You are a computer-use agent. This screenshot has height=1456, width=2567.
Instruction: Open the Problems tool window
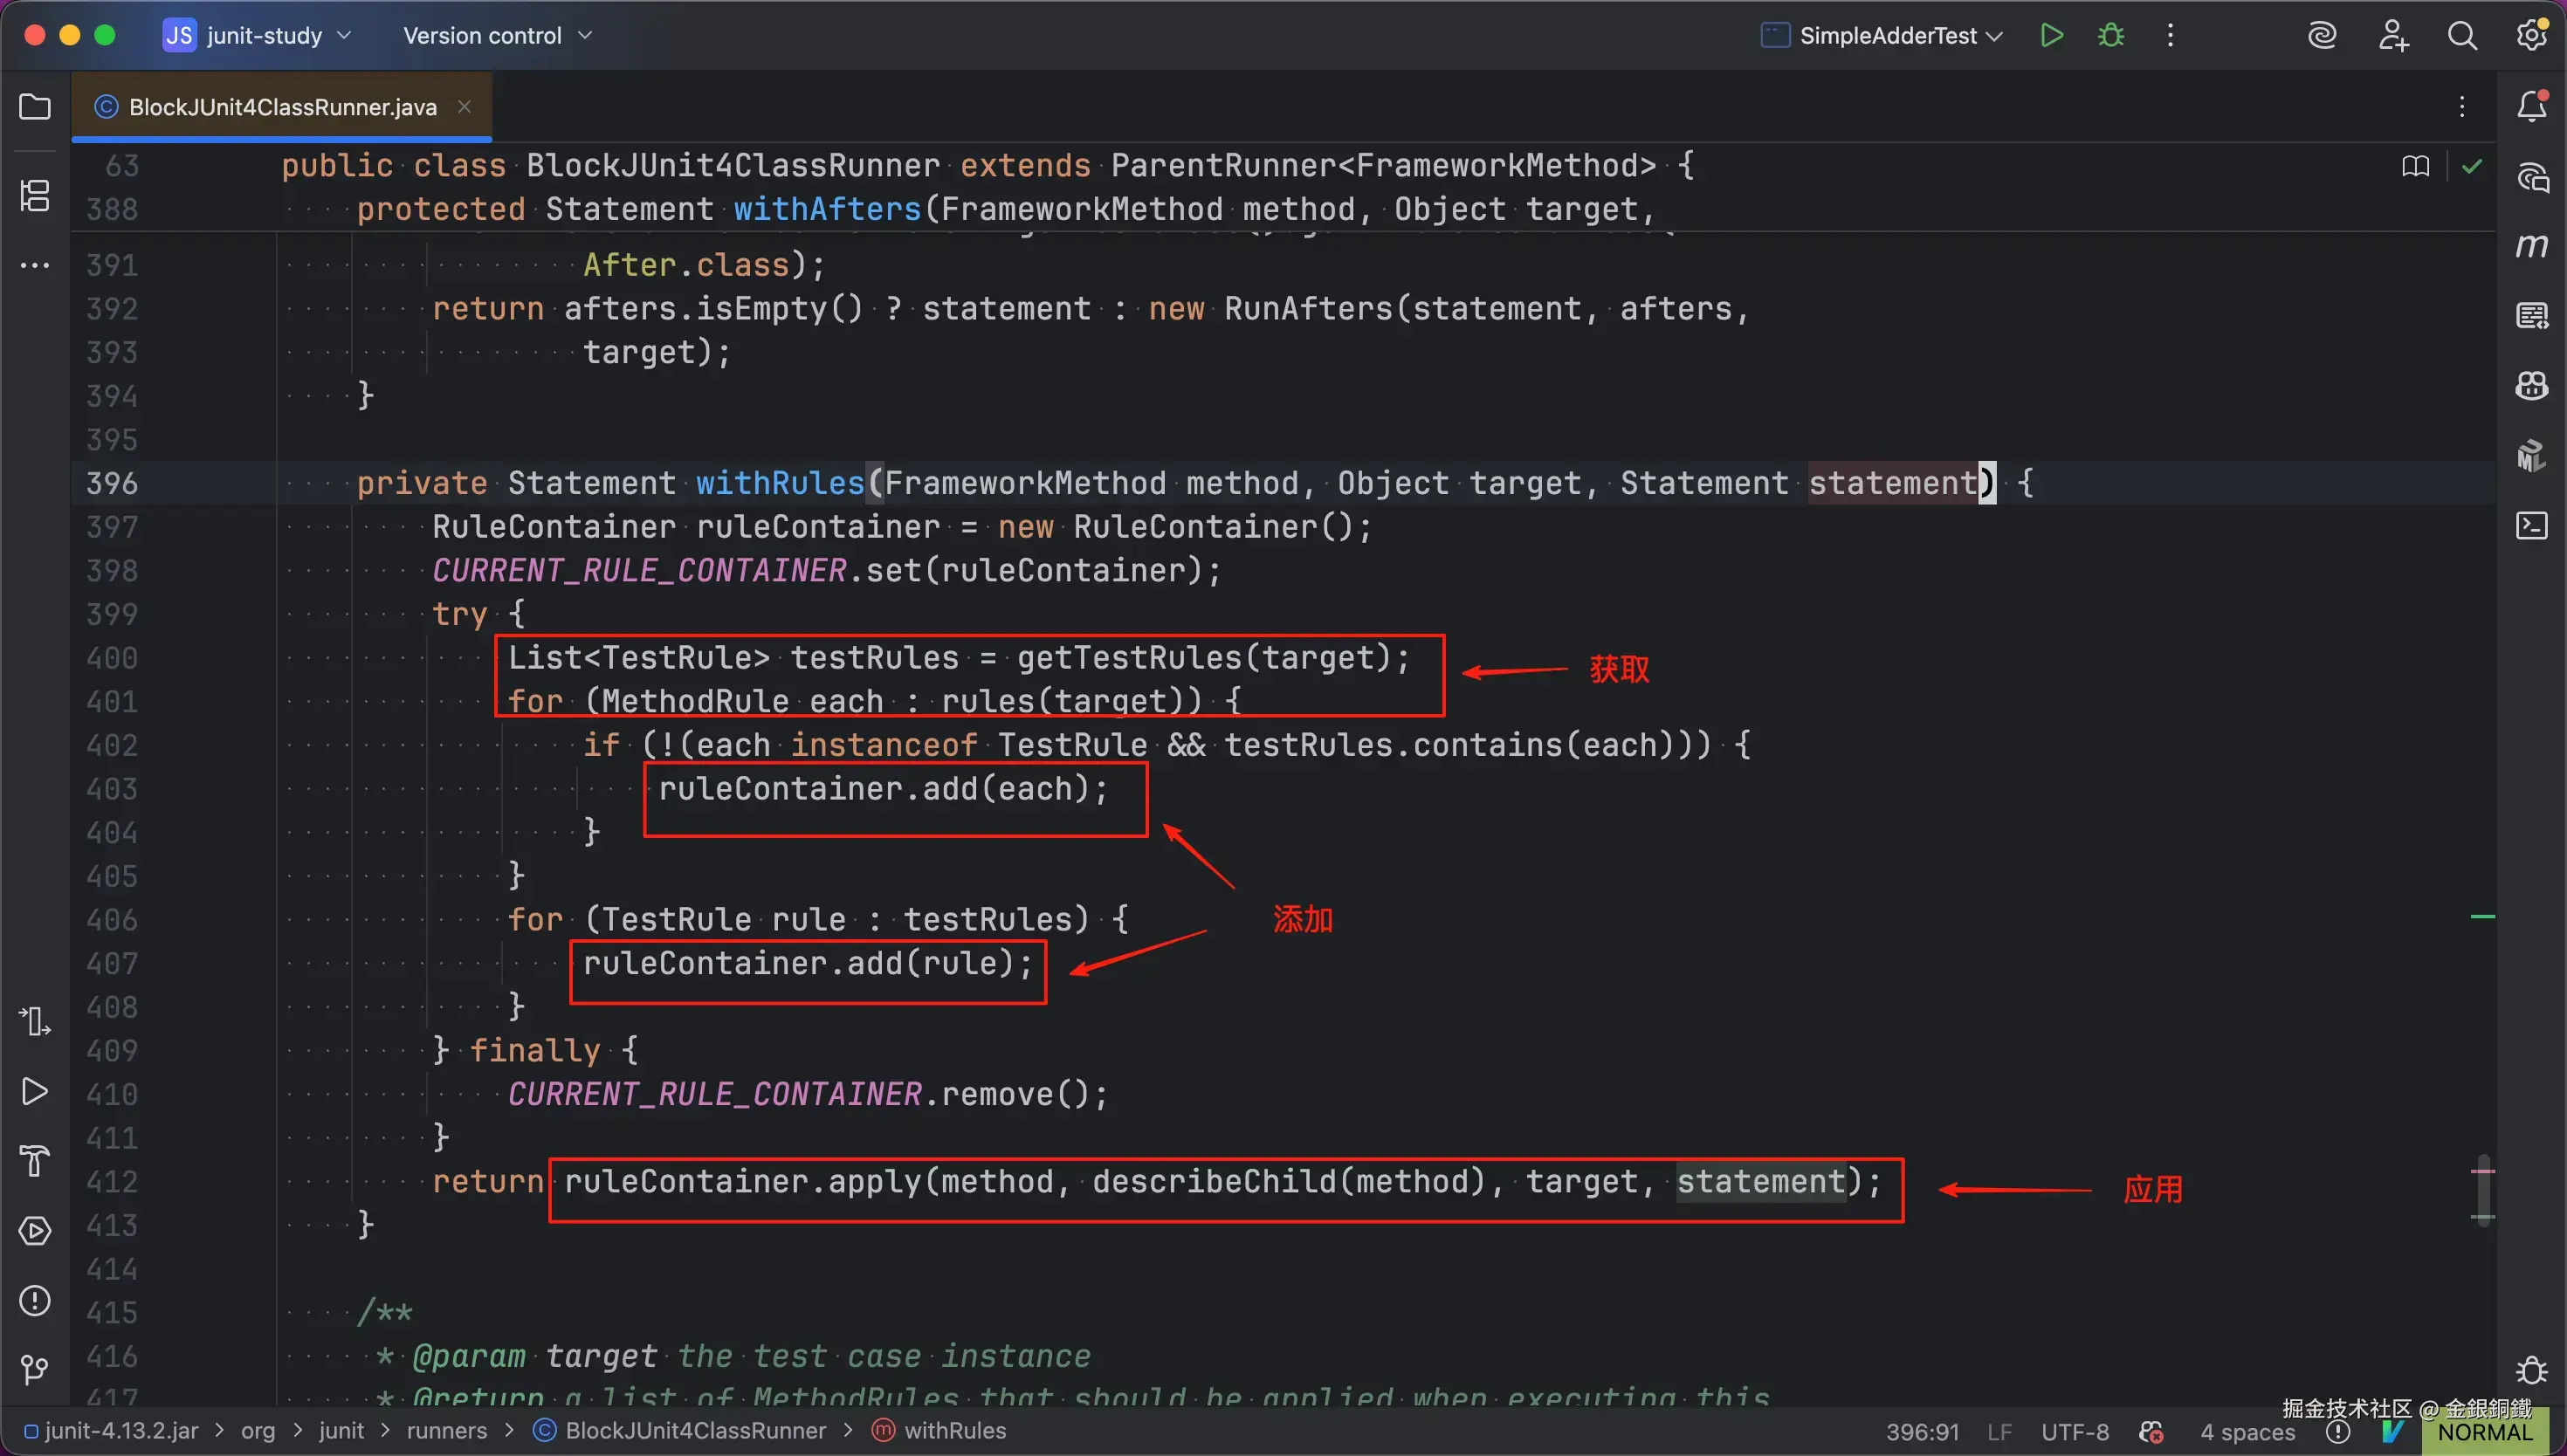(x=35, y=1300)
